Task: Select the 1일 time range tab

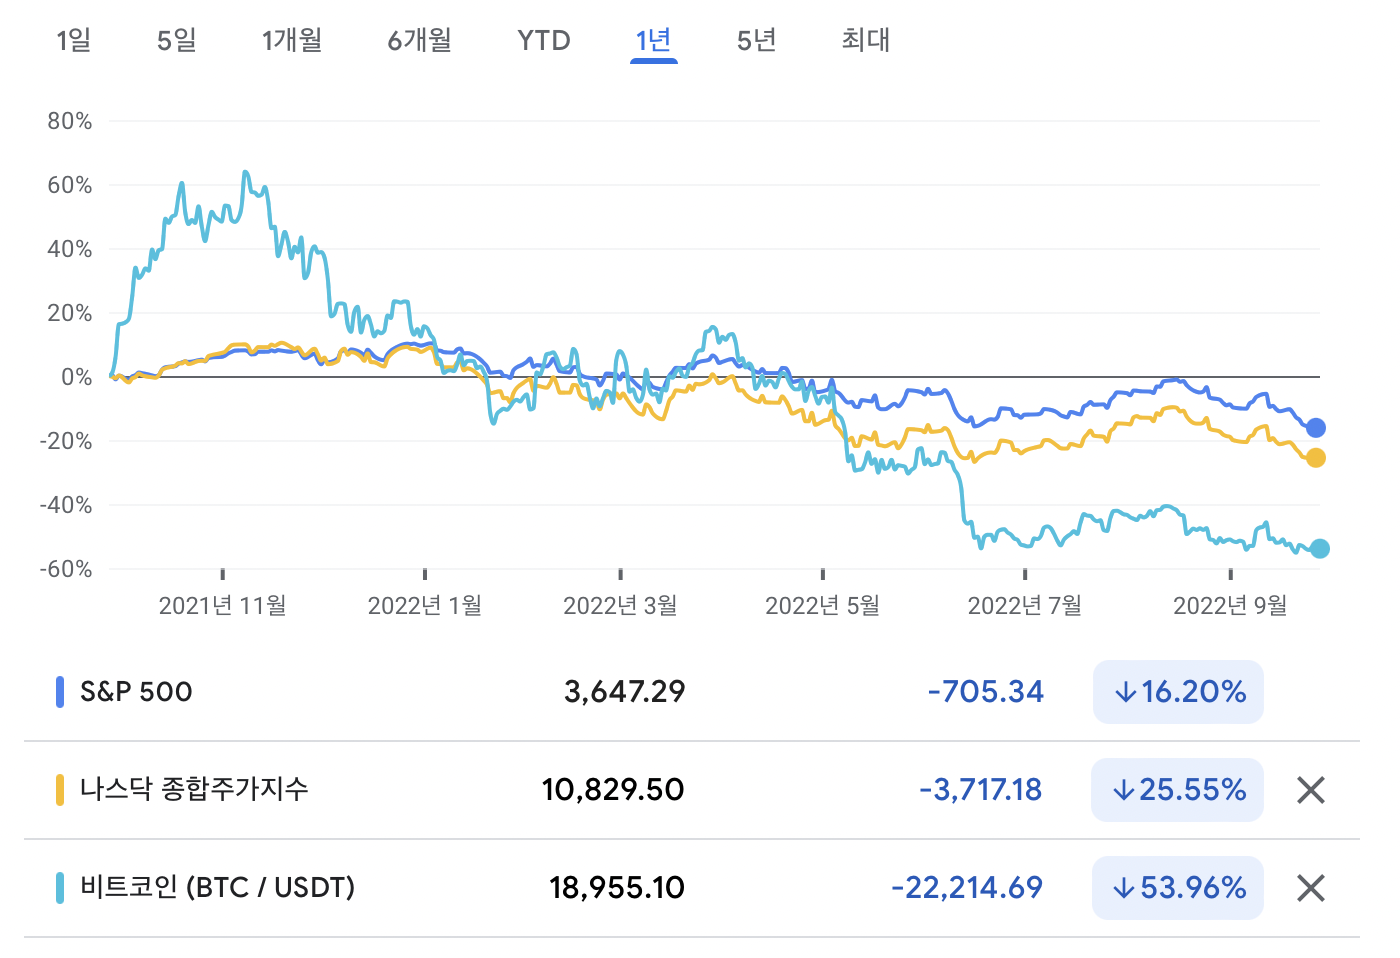Action: tap(74, 40)
